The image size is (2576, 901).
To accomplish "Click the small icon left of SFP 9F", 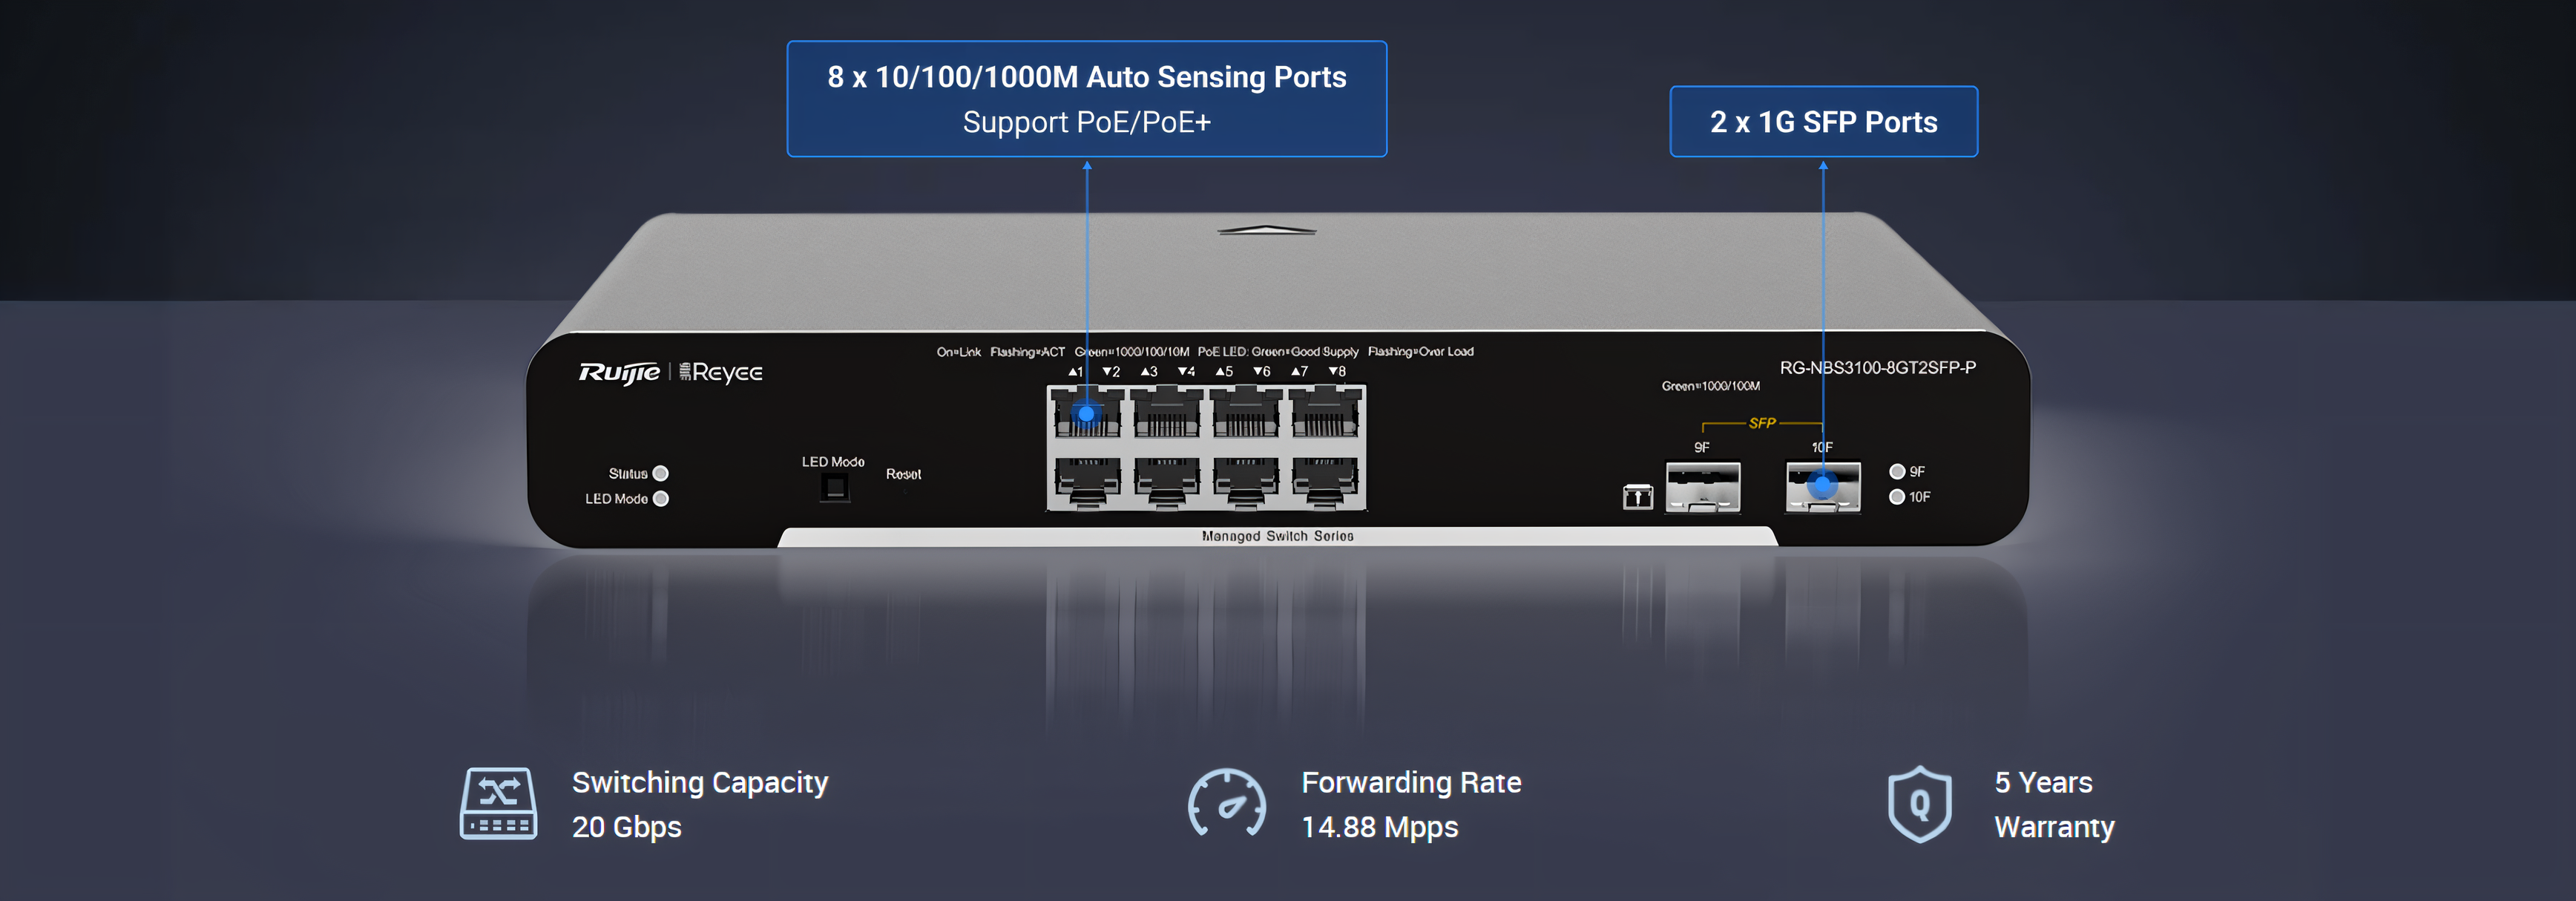I will coord(1637,496).
